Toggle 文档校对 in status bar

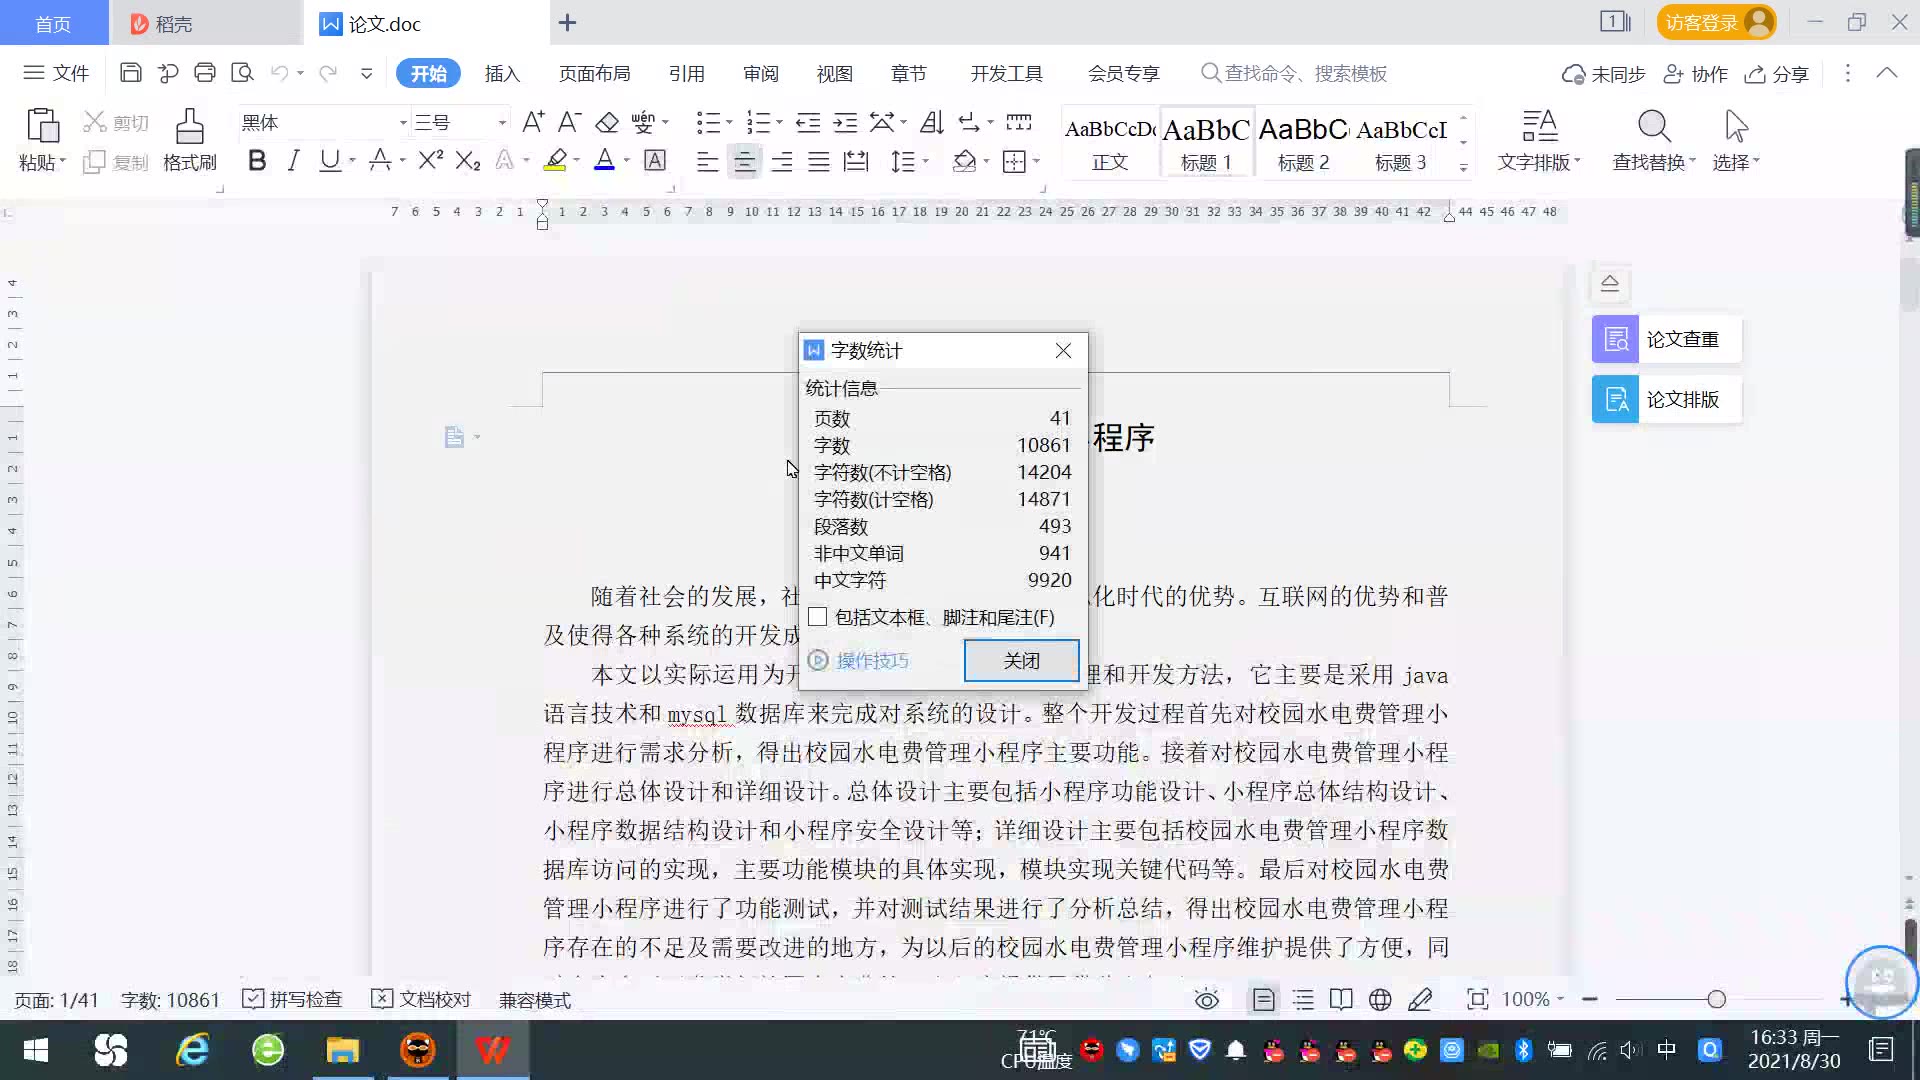tap(421, 999)
